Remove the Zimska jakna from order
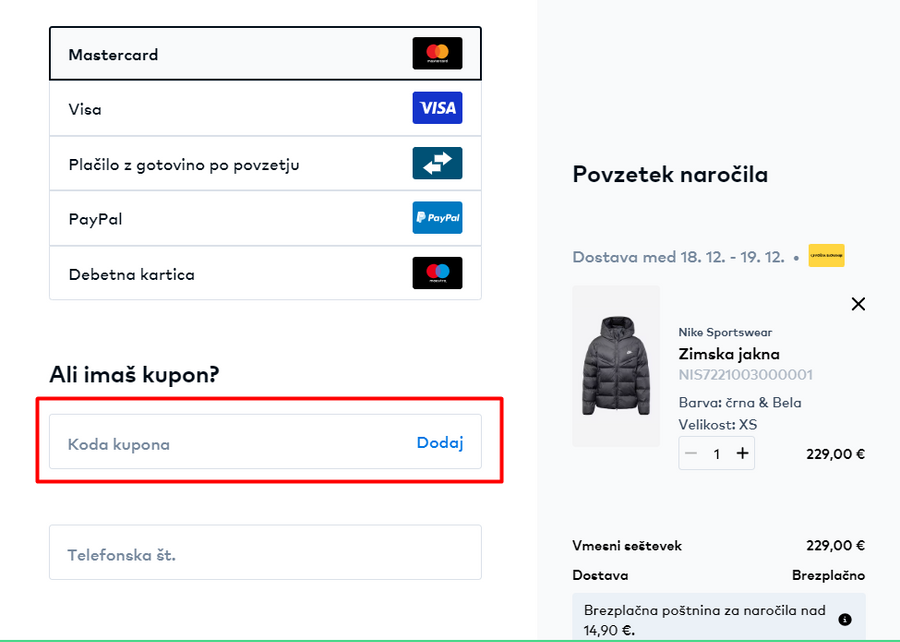This screenshot has height=642, width=900. (x=857, y=304)
